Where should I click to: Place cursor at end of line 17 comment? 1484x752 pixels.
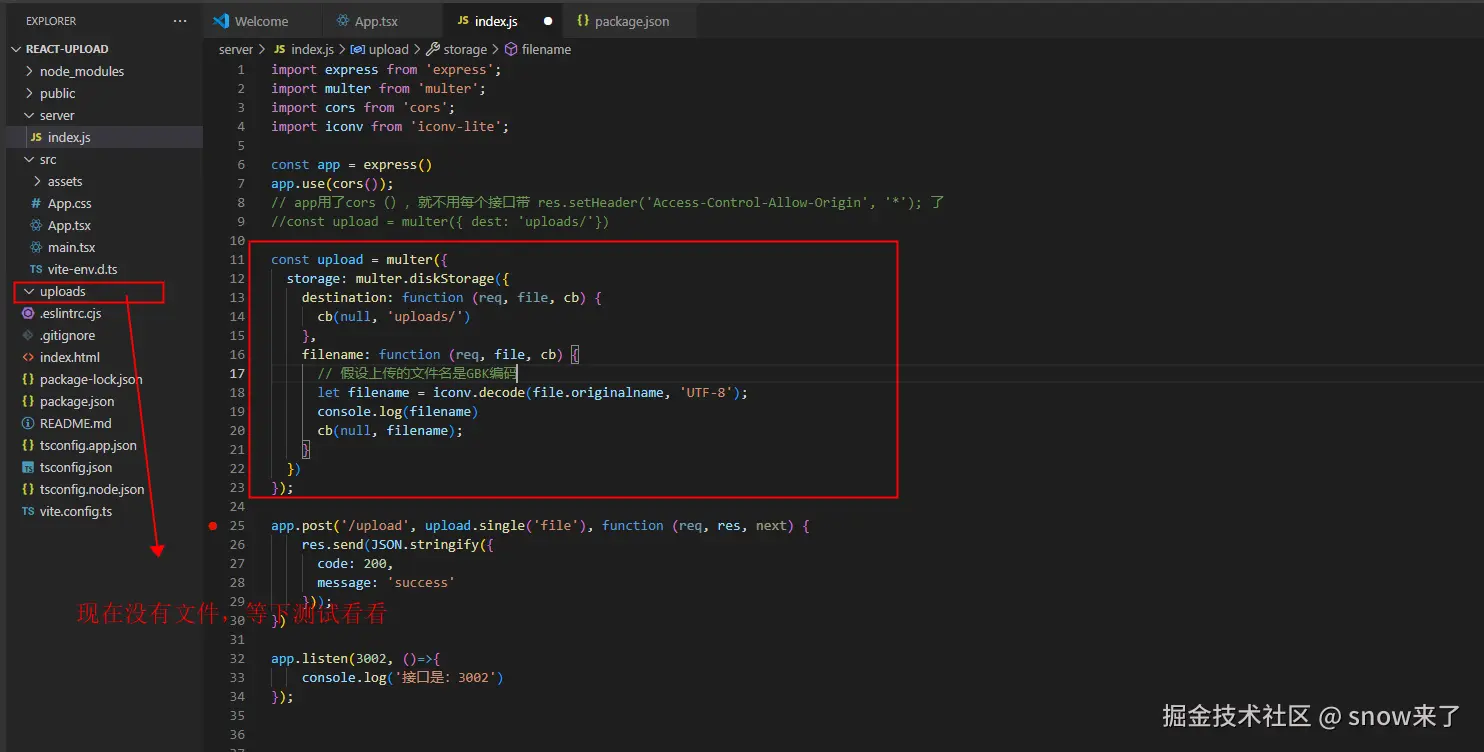click(517, 373)
